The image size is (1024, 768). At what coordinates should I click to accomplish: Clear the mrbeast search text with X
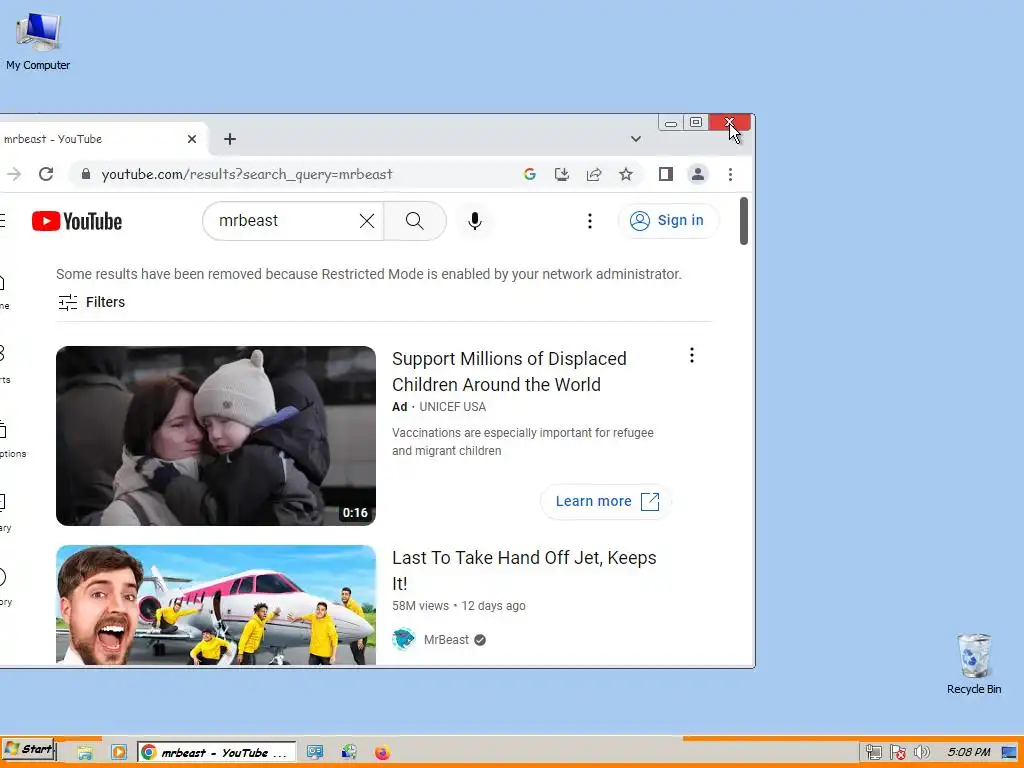(367, 221)
